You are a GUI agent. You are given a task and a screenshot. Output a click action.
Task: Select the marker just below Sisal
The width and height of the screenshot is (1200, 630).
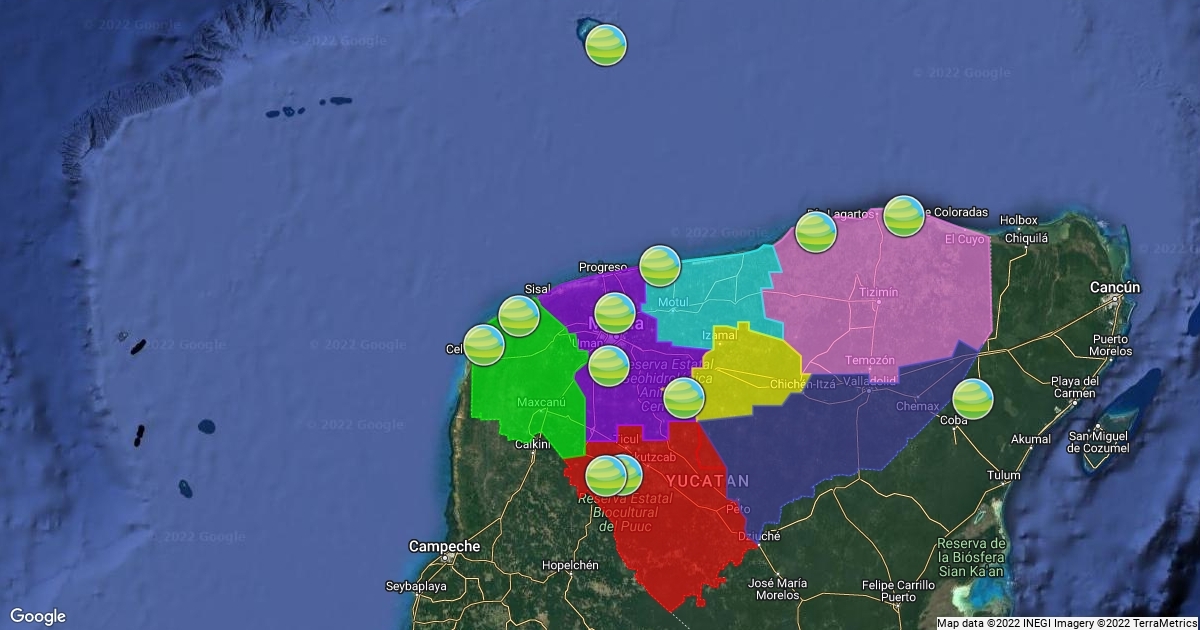coord(519,316)
